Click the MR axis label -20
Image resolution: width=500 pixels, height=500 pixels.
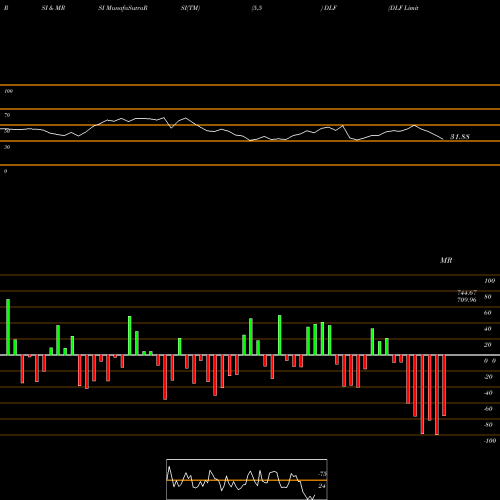coord(488,377)
